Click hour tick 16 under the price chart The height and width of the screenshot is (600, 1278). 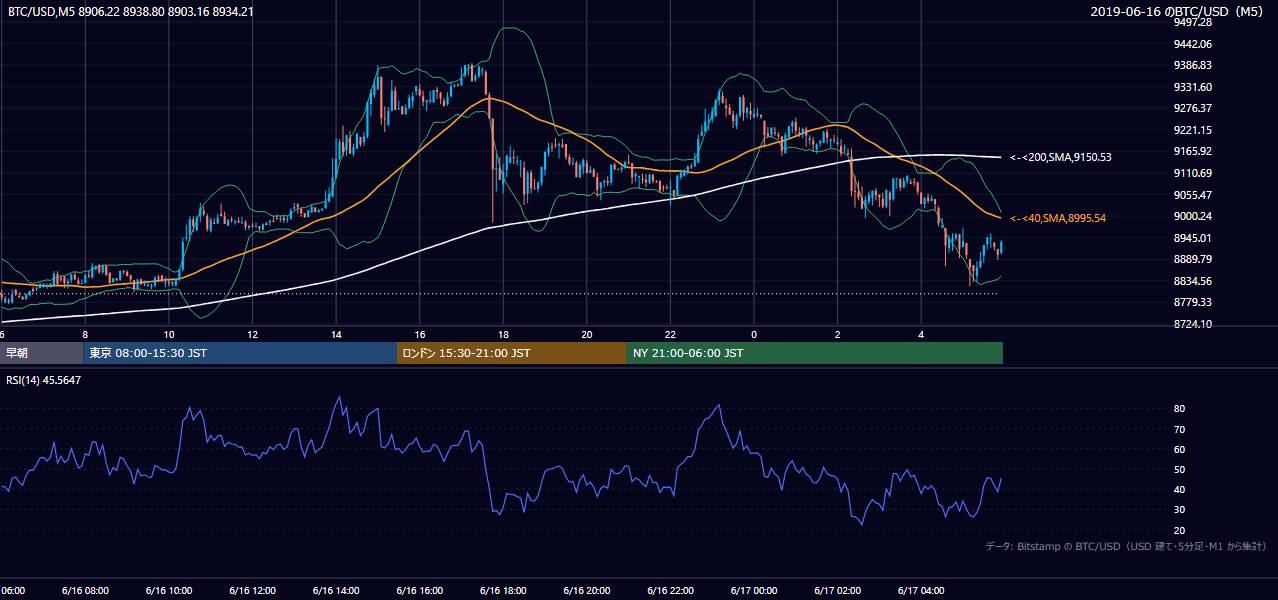click(420, 334)
